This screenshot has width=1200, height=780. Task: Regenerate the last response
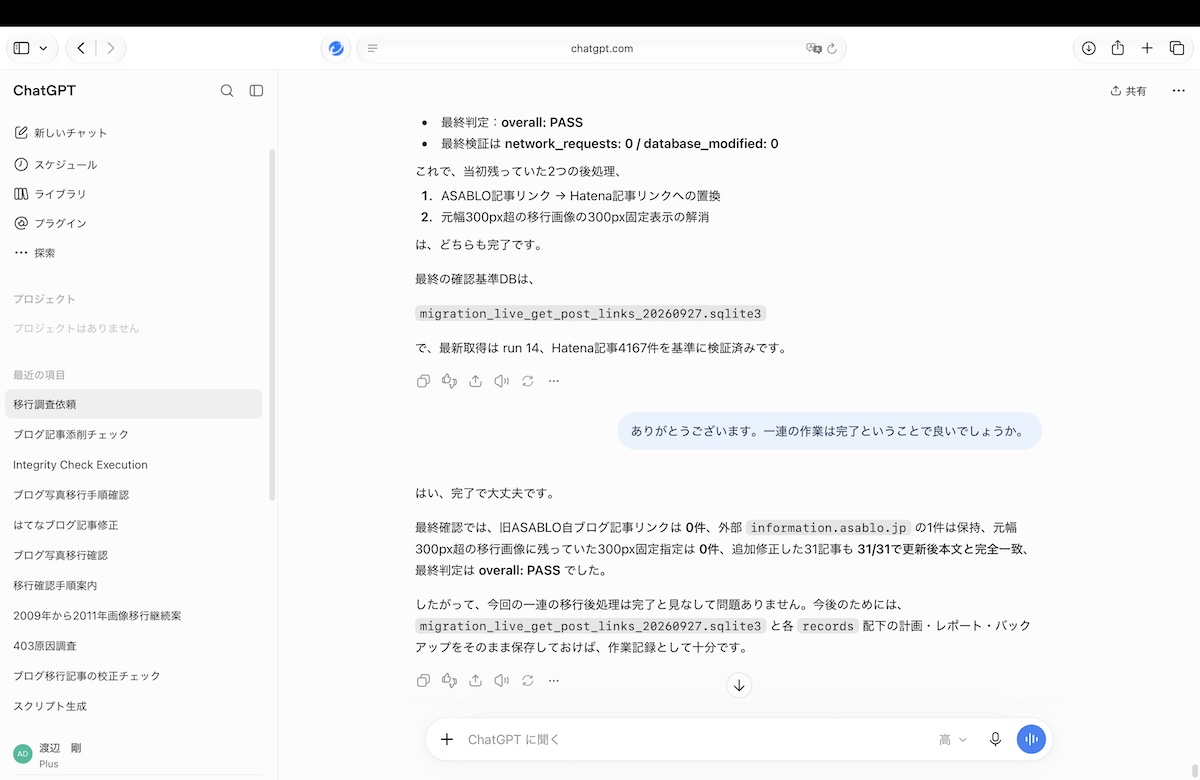point(527,681)
